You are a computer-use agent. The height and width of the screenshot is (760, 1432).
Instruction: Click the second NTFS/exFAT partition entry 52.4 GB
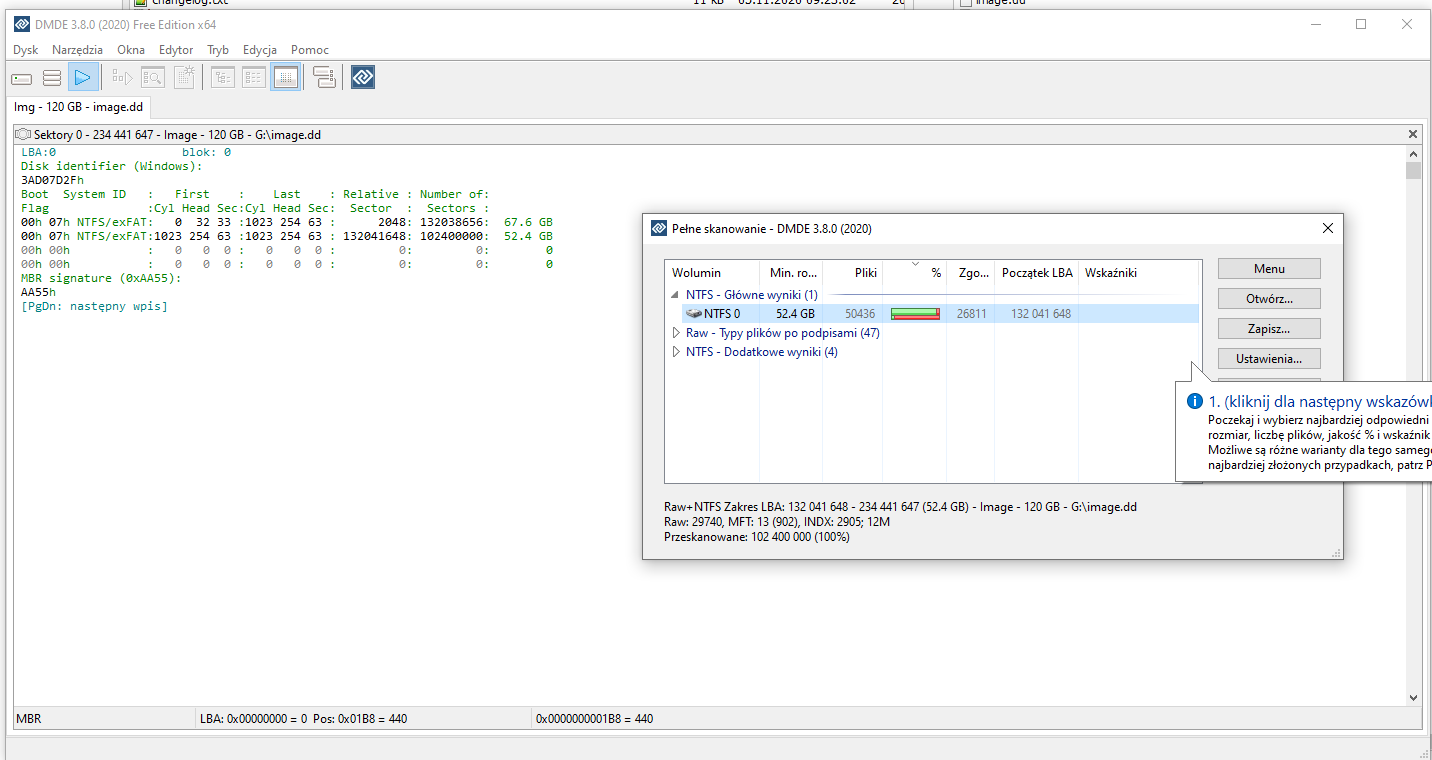coord(287,236)
